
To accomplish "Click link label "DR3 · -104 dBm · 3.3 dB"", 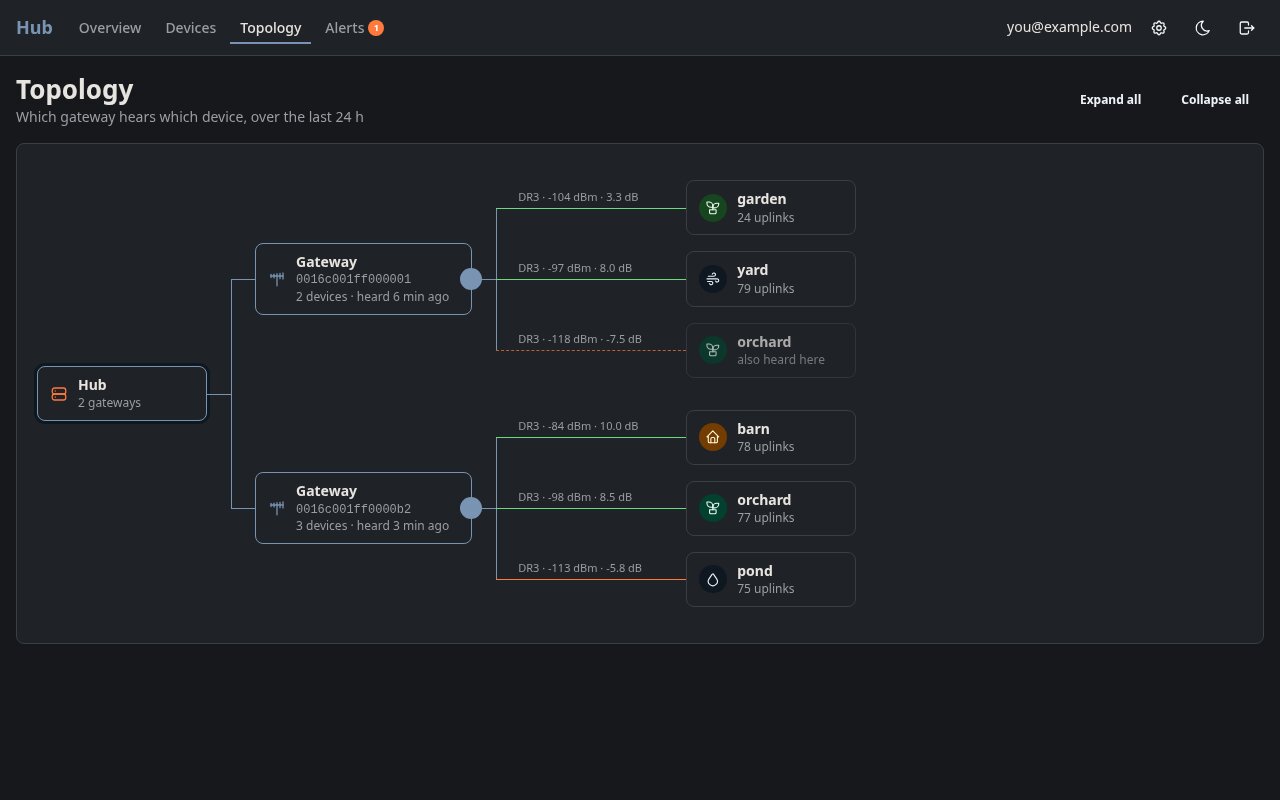I will pos(578,197).
